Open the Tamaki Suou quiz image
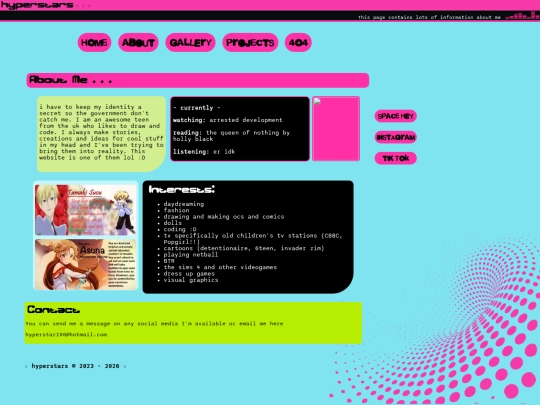Screen dimensions: 540x405 coord(86,210)
